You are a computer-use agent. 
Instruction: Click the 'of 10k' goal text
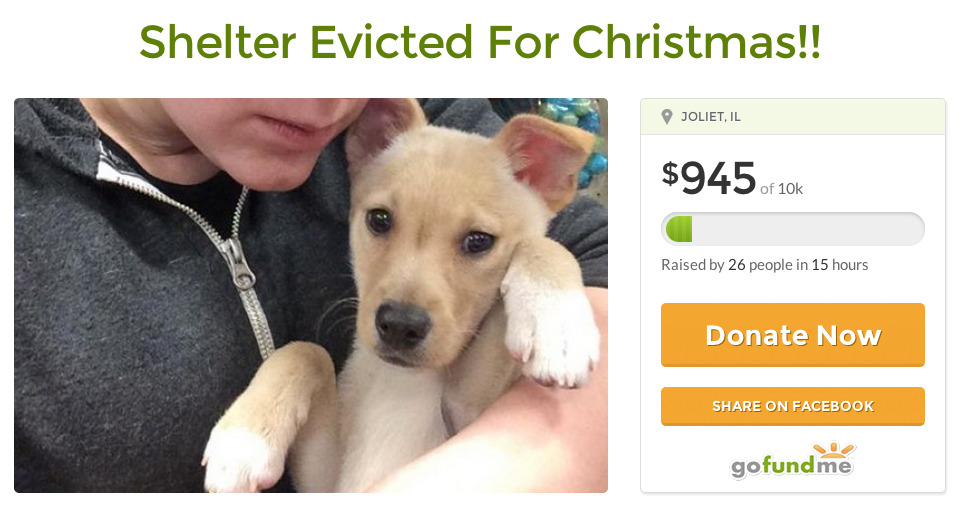pos(781,189)
